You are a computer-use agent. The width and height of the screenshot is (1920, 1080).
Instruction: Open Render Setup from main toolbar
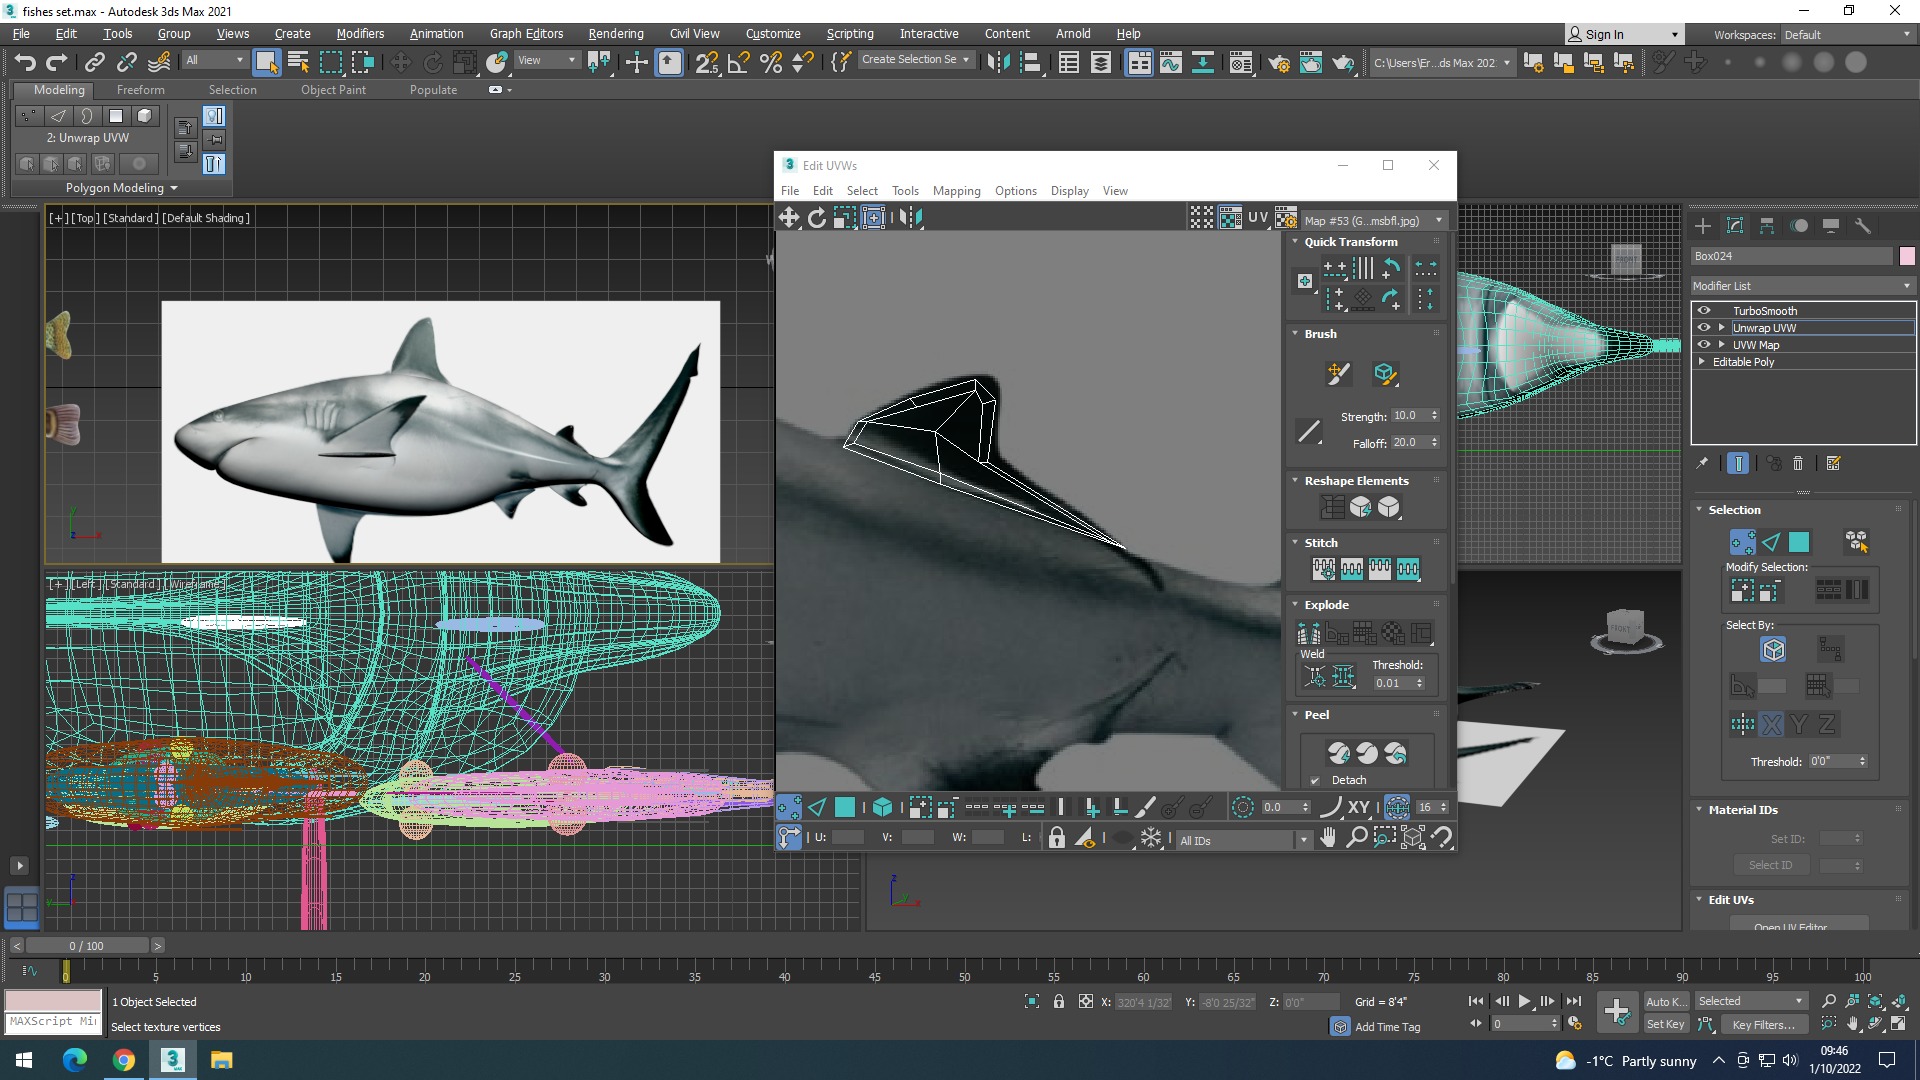pos(1279,62)
